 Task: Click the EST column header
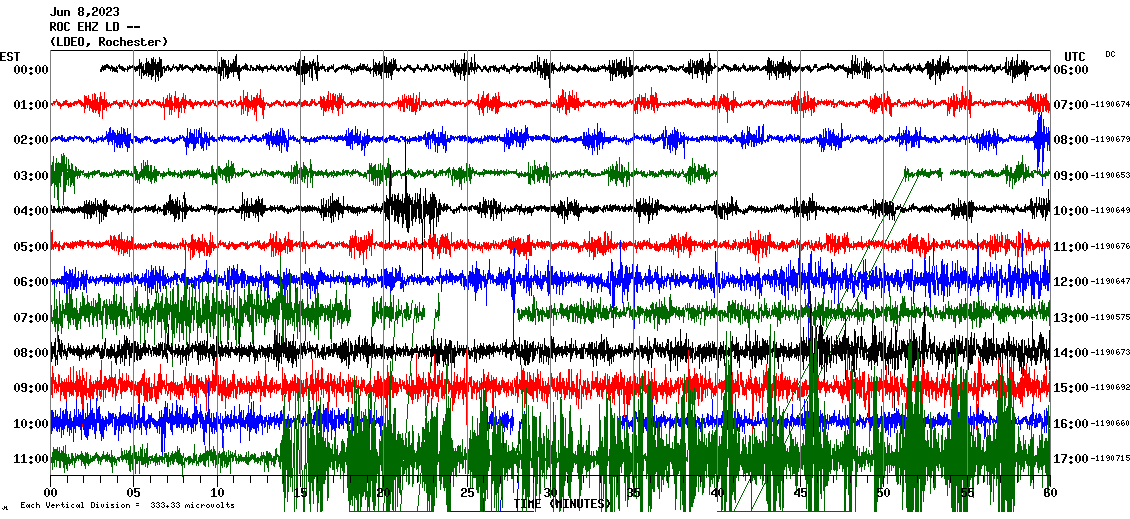click(x=10, y=56)
